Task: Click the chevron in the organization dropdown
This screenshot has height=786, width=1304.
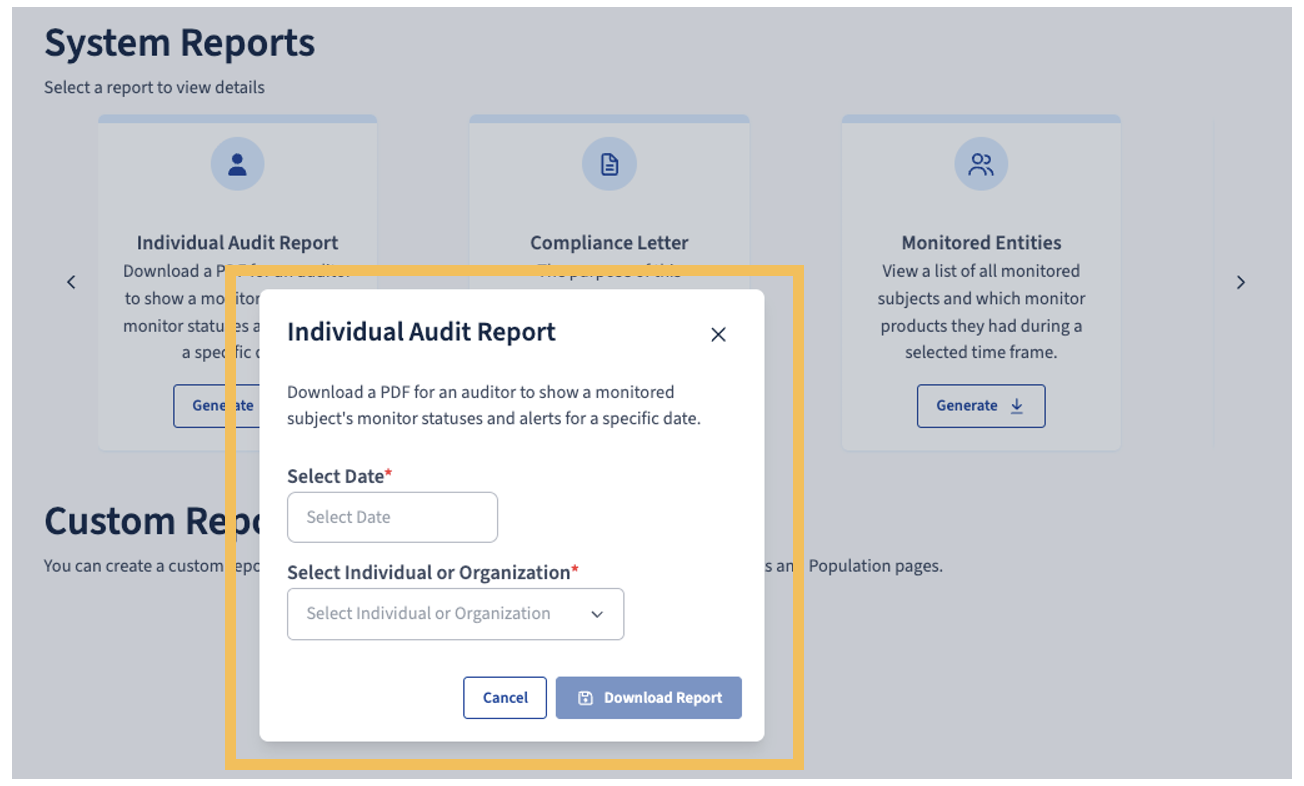Action: 597,614
